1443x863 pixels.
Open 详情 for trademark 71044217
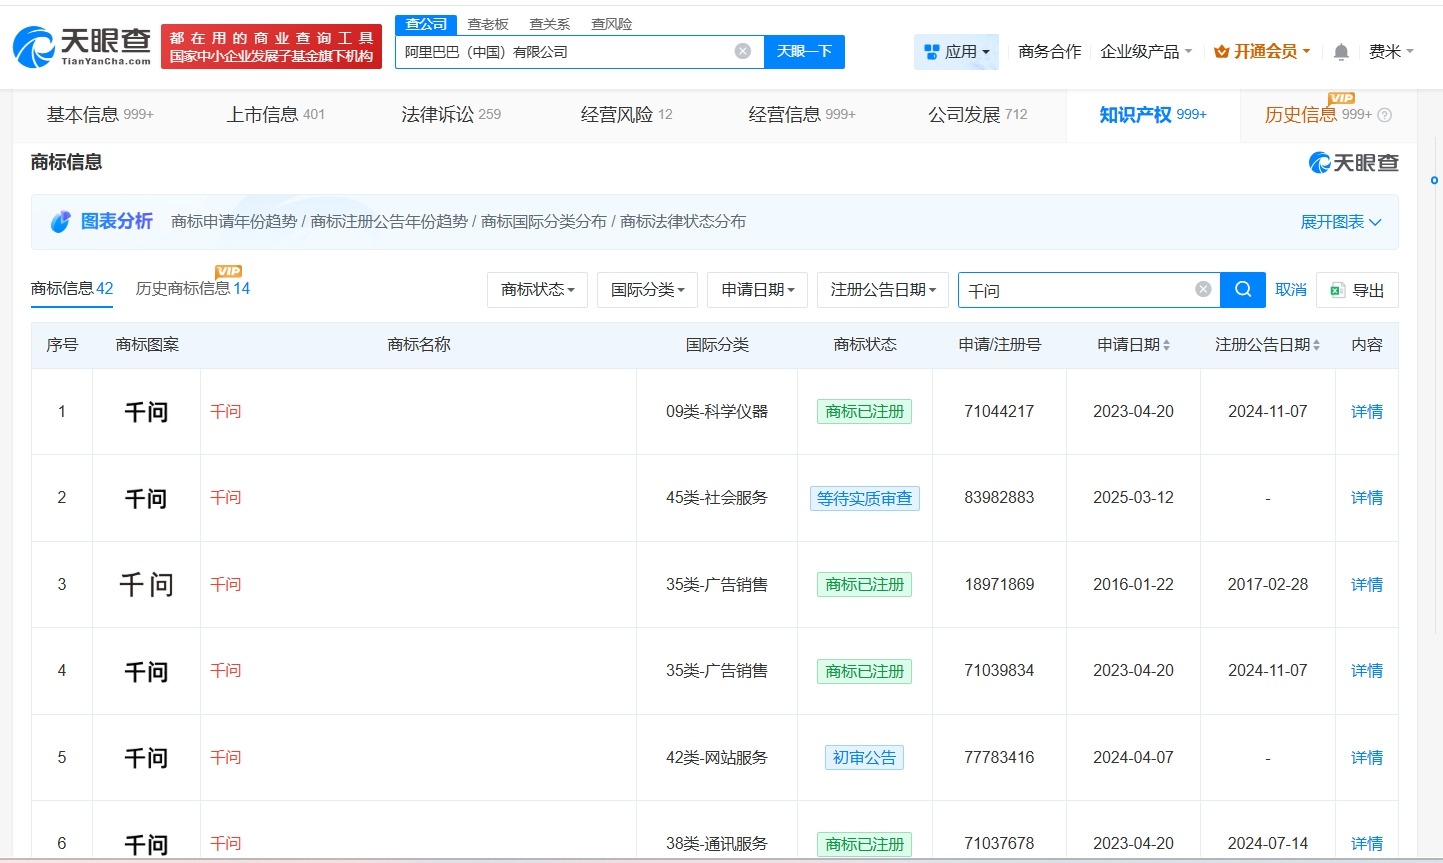[x=1366, y=411]
